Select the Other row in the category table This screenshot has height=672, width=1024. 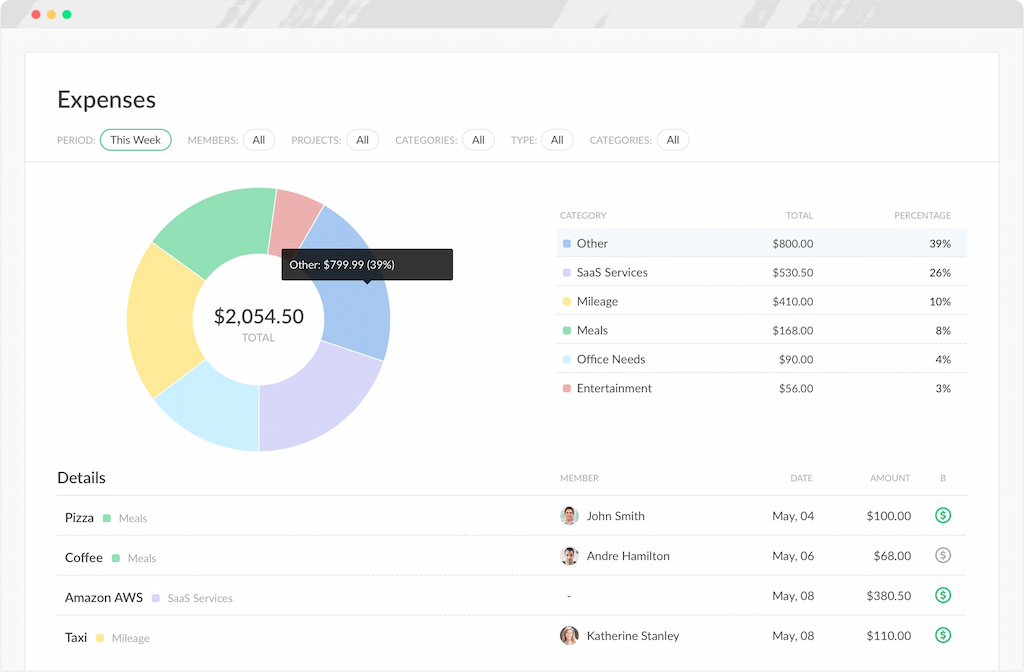point(760,243)
